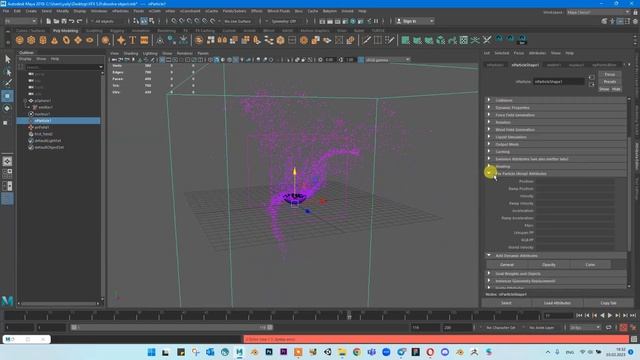Create a polygon cube from the shelf
Viewport: 640px width, 360px height.
[31, 40]
